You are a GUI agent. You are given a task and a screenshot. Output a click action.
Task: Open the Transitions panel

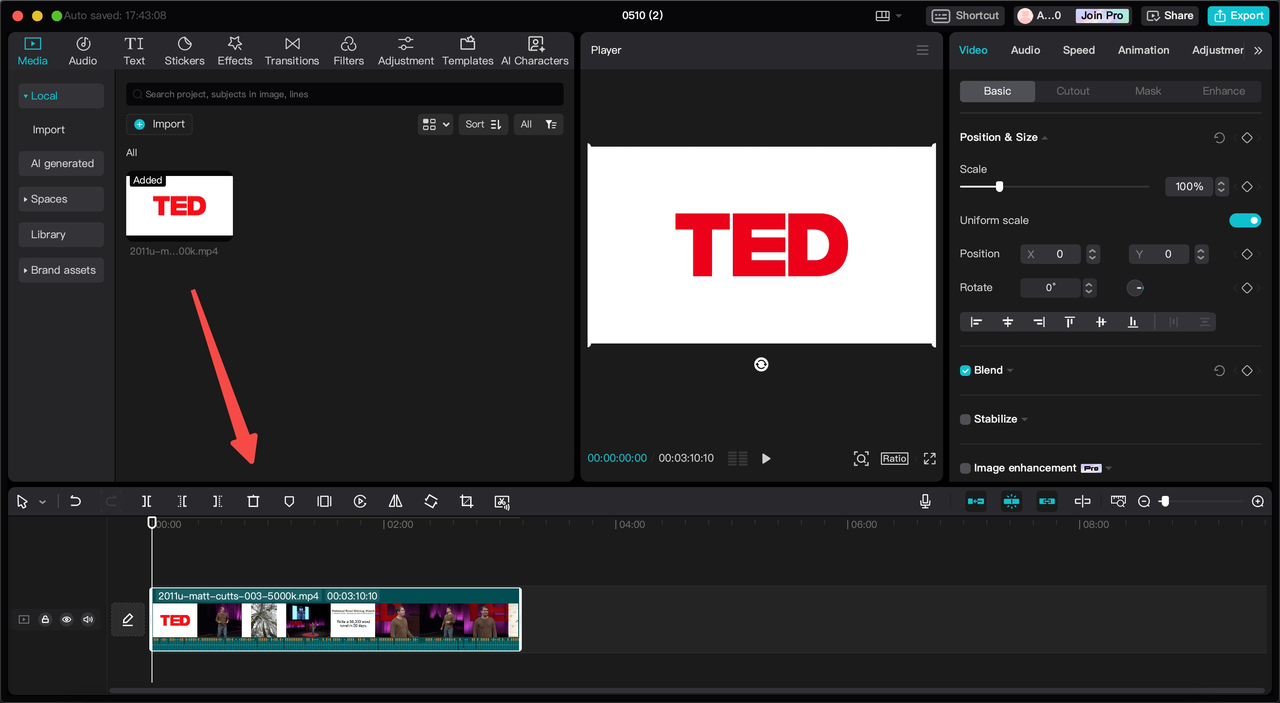(292, 51)
